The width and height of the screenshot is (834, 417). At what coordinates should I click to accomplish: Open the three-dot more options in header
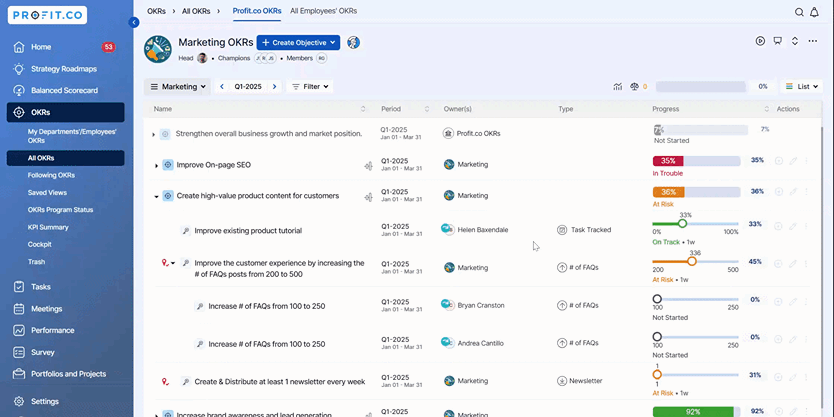click(811, 41)
